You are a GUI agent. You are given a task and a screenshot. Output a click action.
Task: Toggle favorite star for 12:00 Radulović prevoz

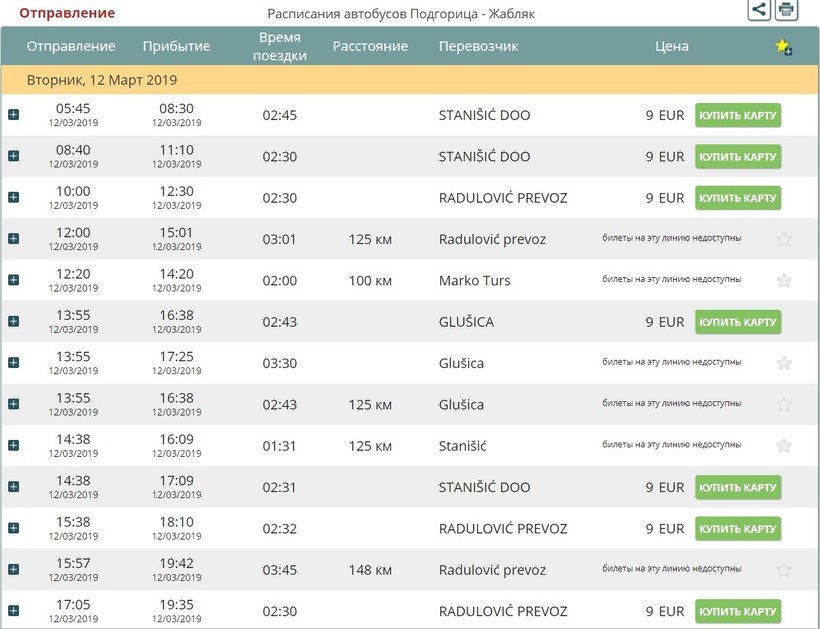click(x=784, y=239)
